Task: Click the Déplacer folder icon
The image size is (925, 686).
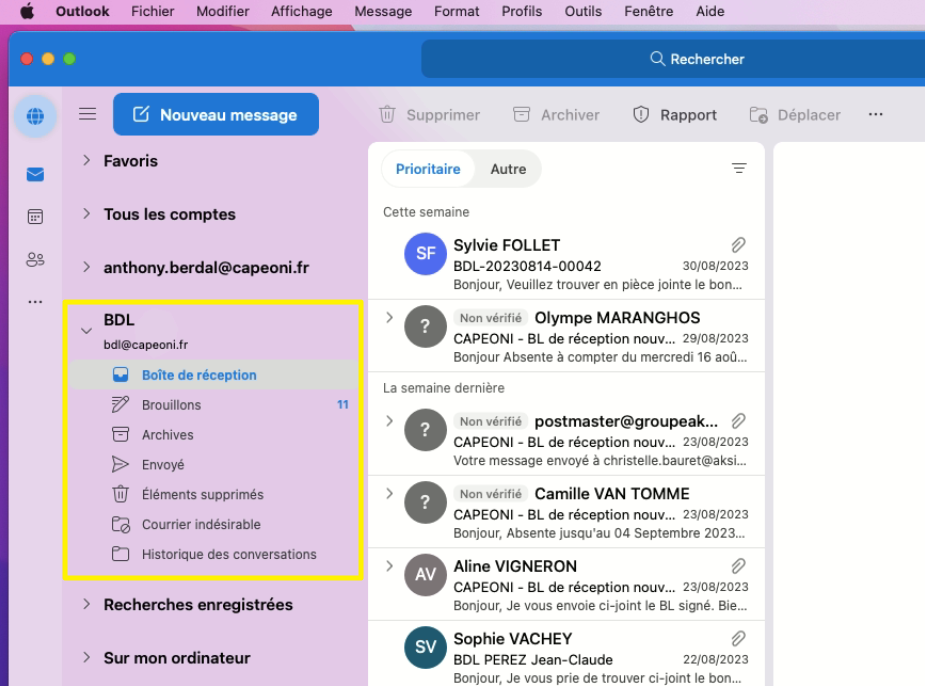Action: click(x=759, y=114)
